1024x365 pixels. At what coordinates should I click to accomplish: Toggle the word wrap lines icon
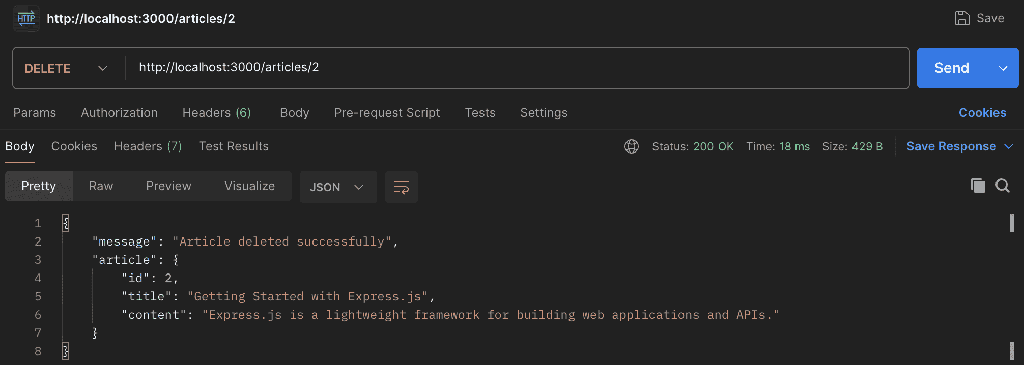(401, 187)
